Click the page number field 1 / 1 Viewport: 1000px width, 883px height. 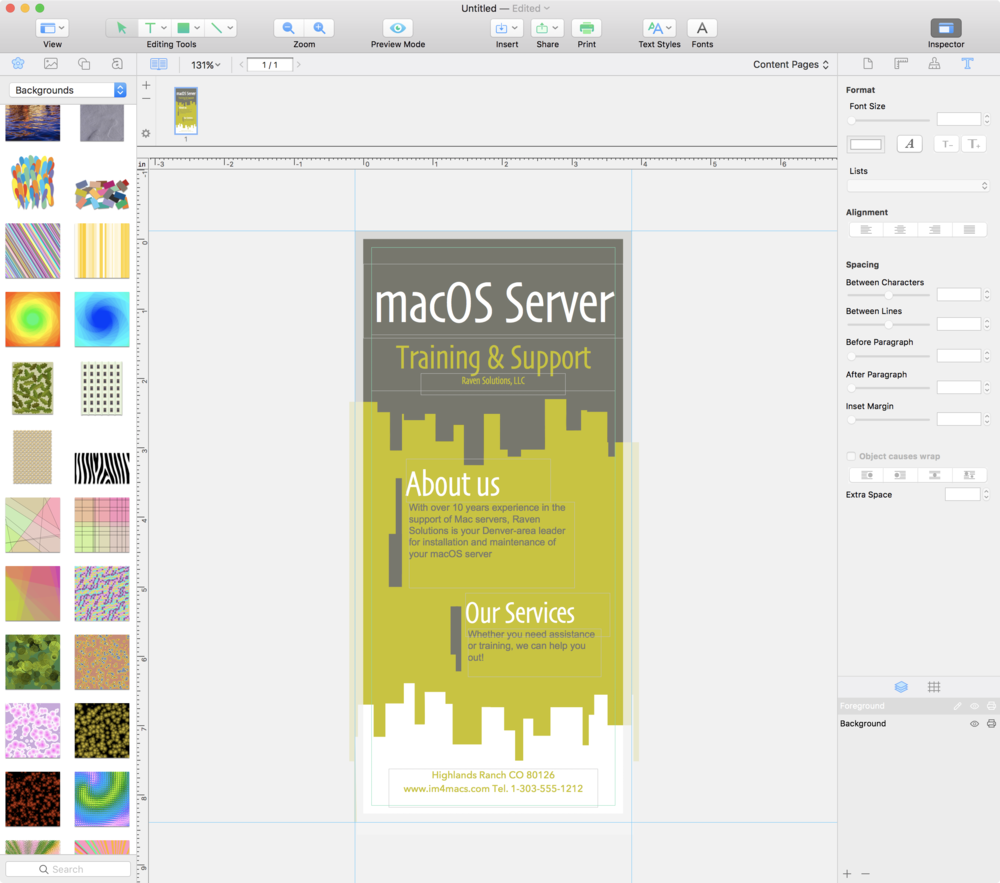point(270,64)
